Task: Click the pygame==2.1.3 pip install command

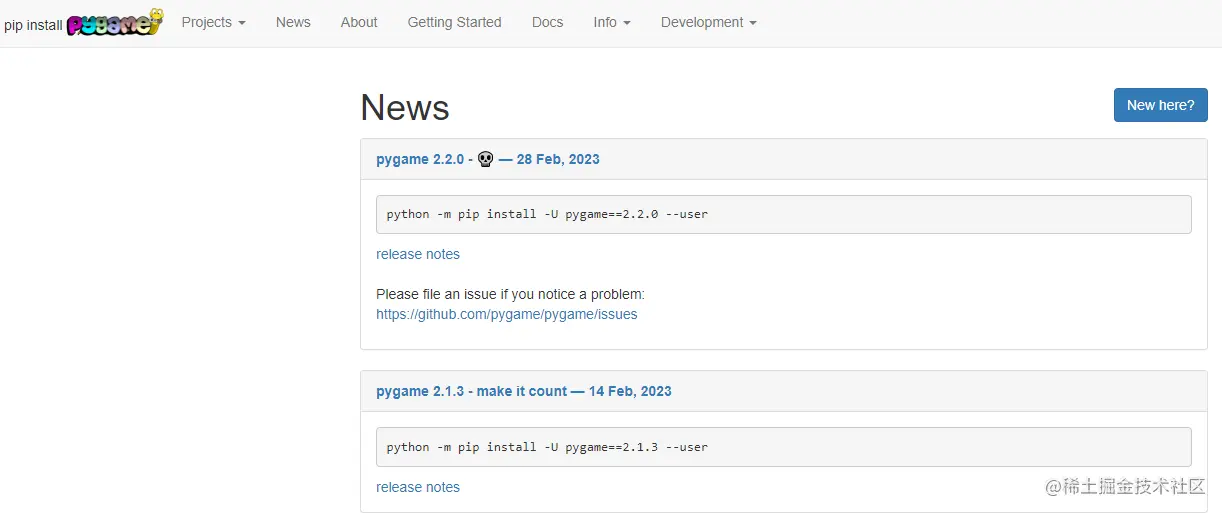Action: coord(784,447)
